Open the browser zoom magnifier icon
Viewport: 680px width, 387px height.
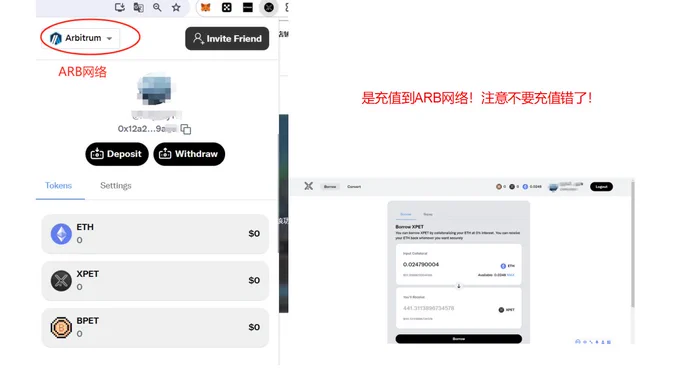click(157, 7)
